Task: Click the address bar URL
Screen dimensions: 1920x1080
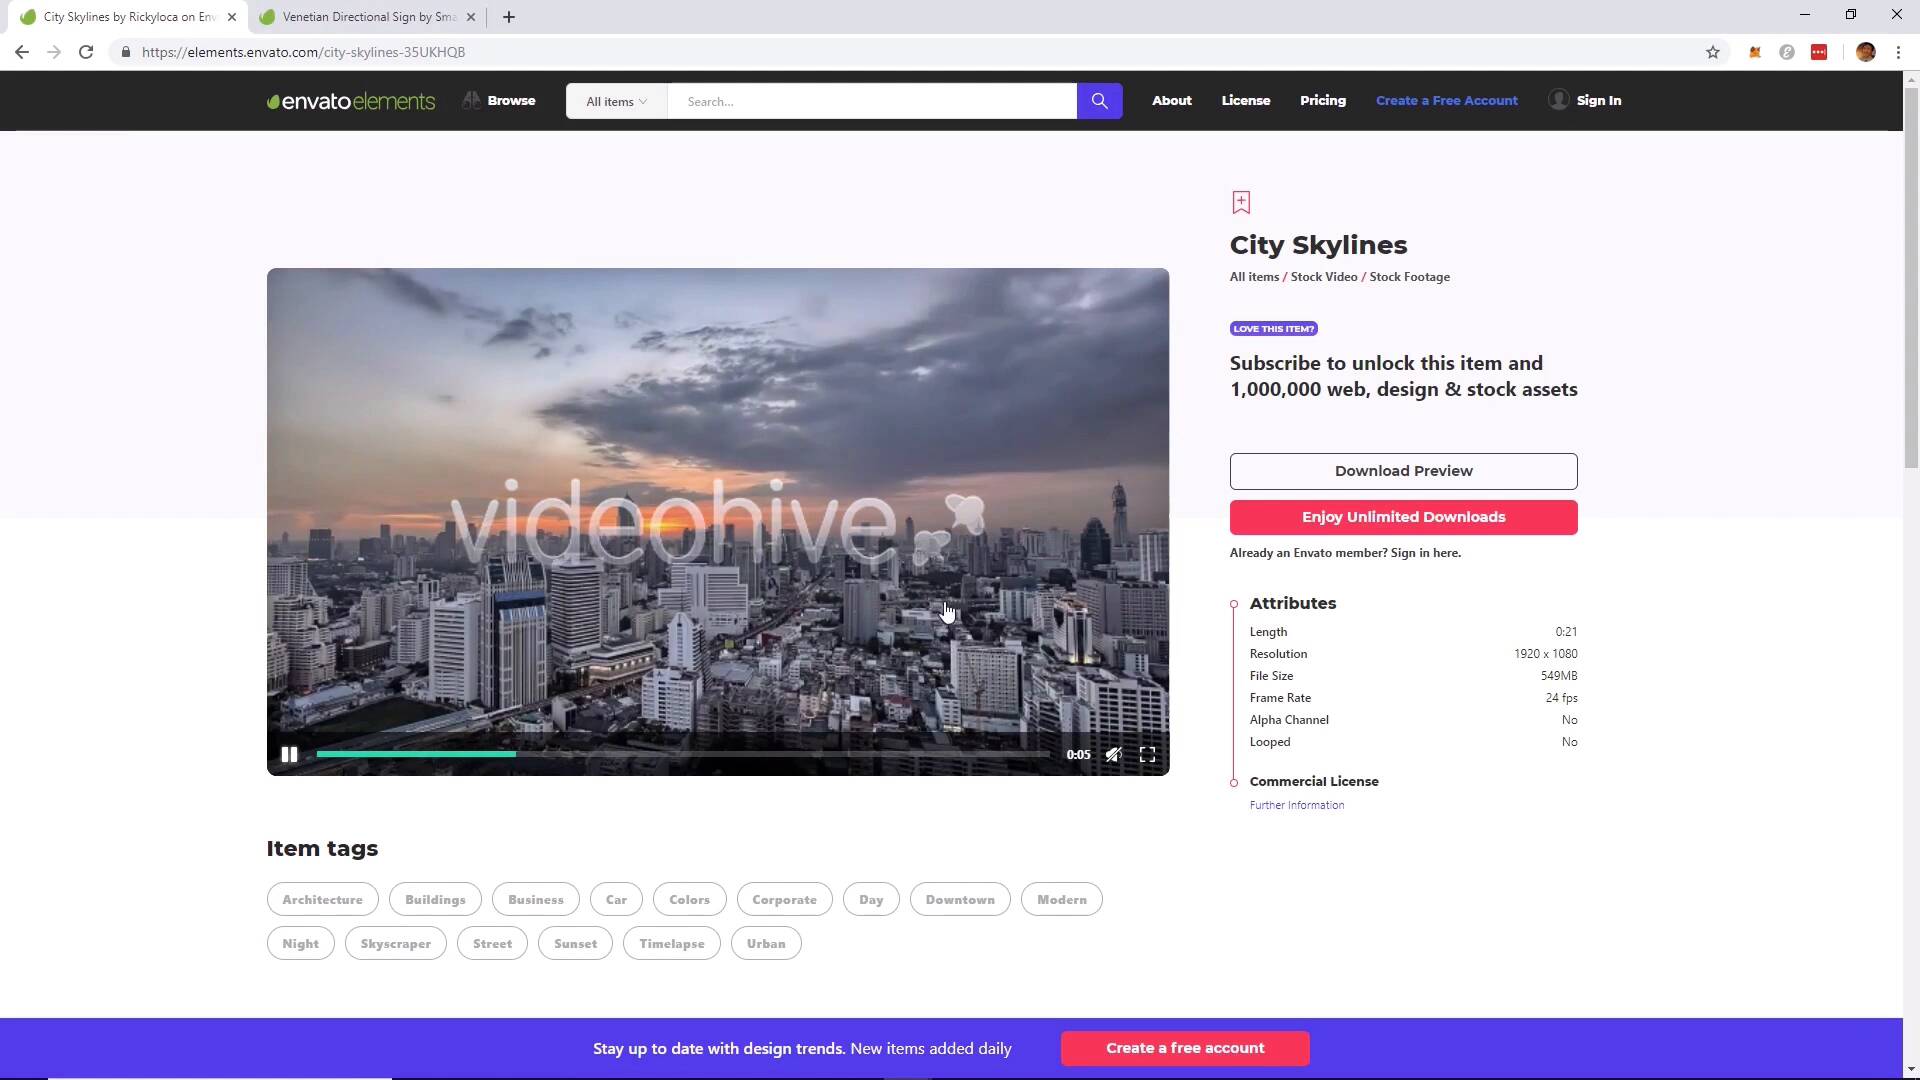Action: (303, 52)
